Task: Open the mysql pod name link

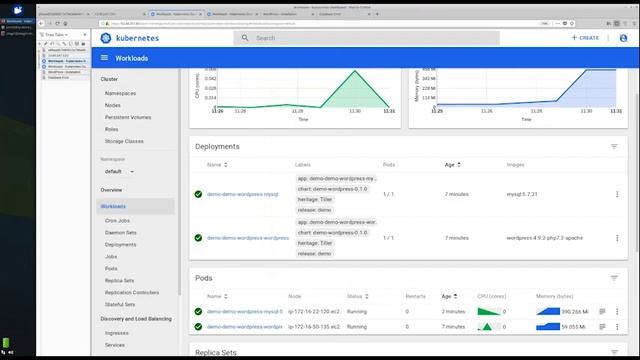Action: pyautogui.click(x=244, y=311)
